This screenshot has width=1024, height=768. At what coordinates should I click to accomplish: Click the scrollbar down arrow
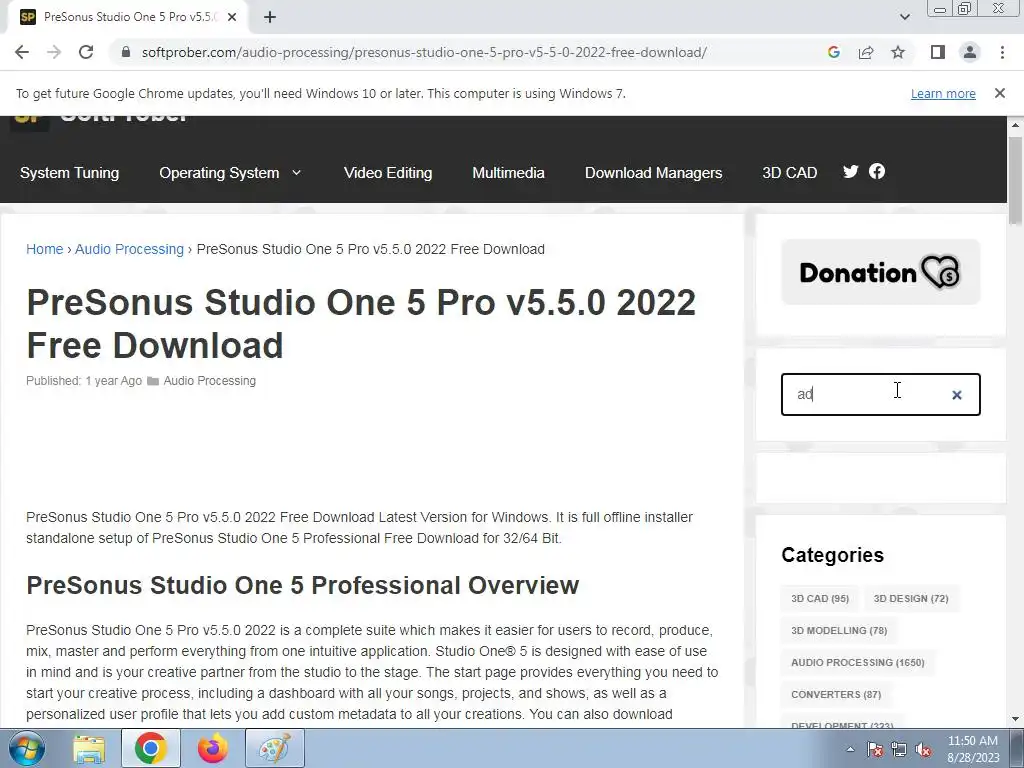pos(1015,719)
